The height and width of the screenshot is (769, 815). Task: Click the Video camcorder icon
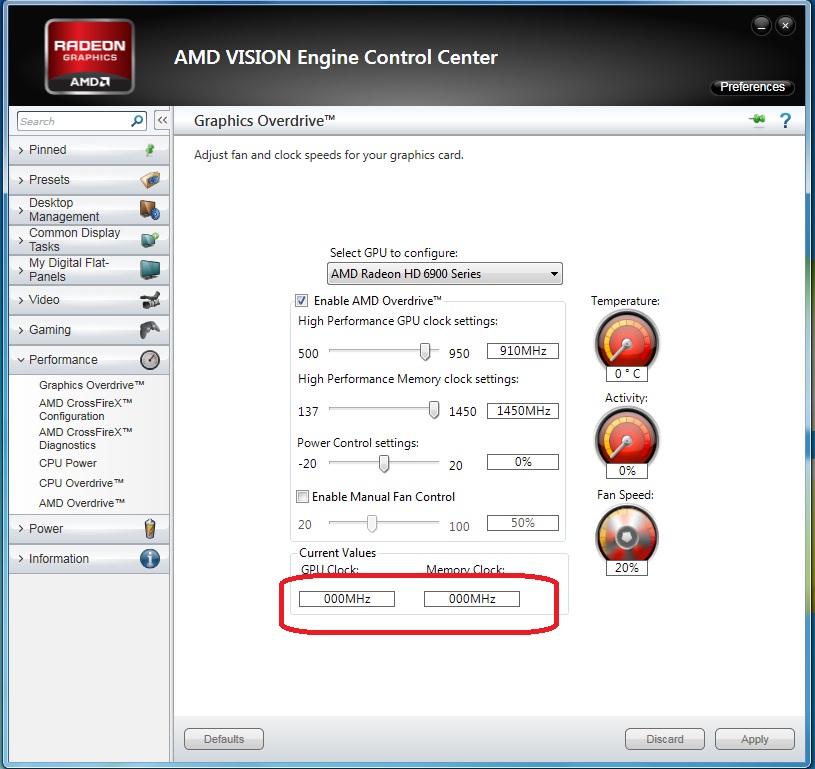pyautogui.click(x=150, y=300)
